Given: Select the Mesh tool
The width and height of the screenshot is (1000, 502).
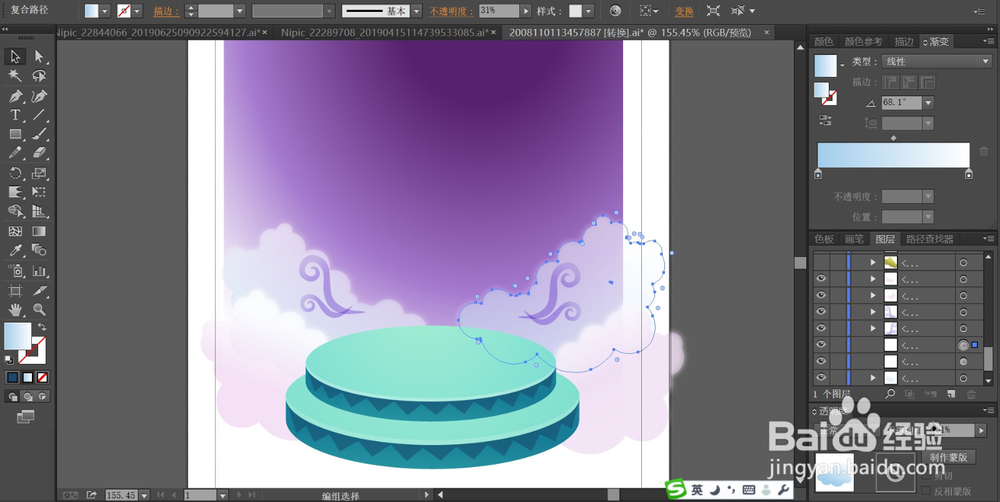Looking at the screenshot, I should [x=15, y=231].
